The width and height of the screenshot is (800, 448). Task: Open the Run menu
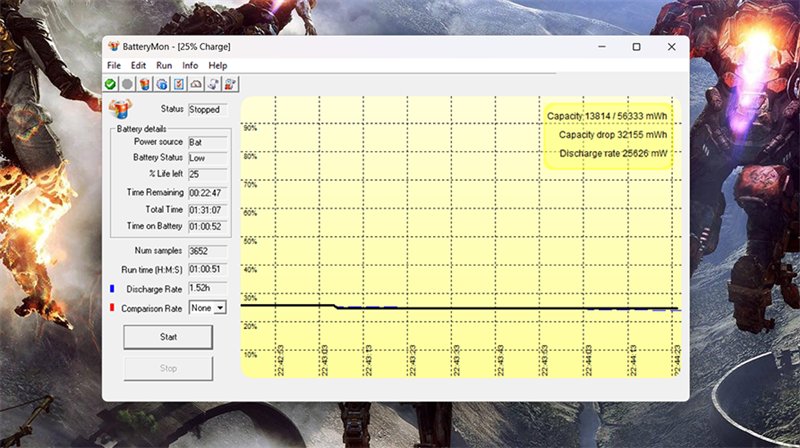click(164, 65)
